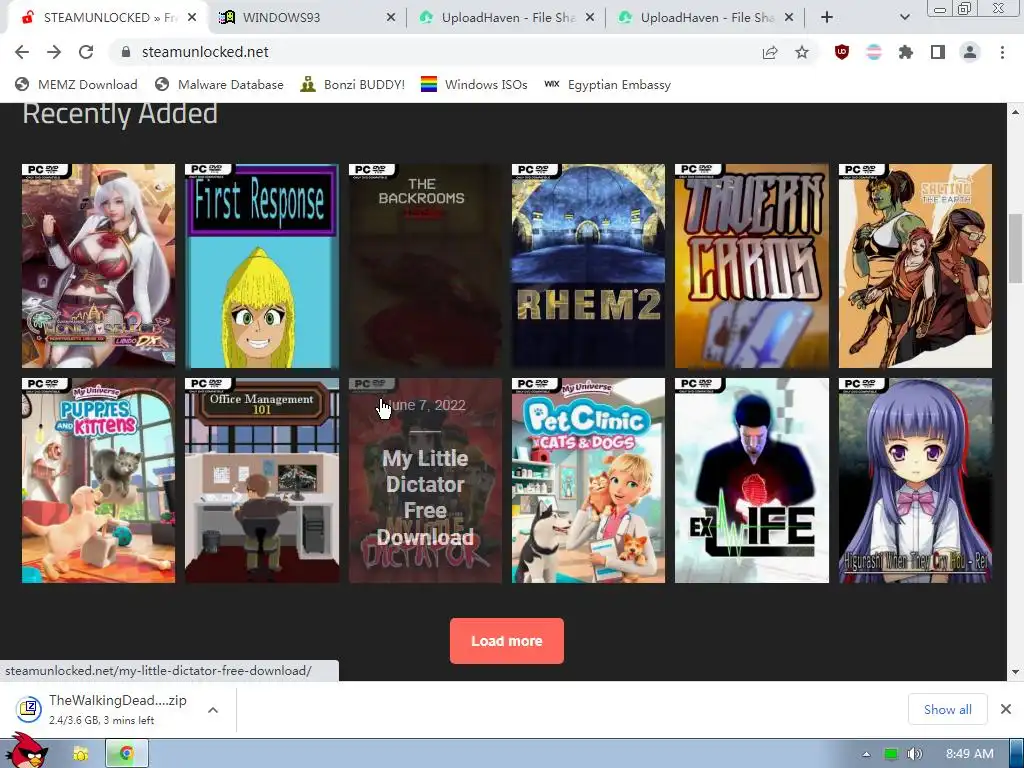Show hidden system tray icons
Viewport: 1024px width, 768px height.
867,754
